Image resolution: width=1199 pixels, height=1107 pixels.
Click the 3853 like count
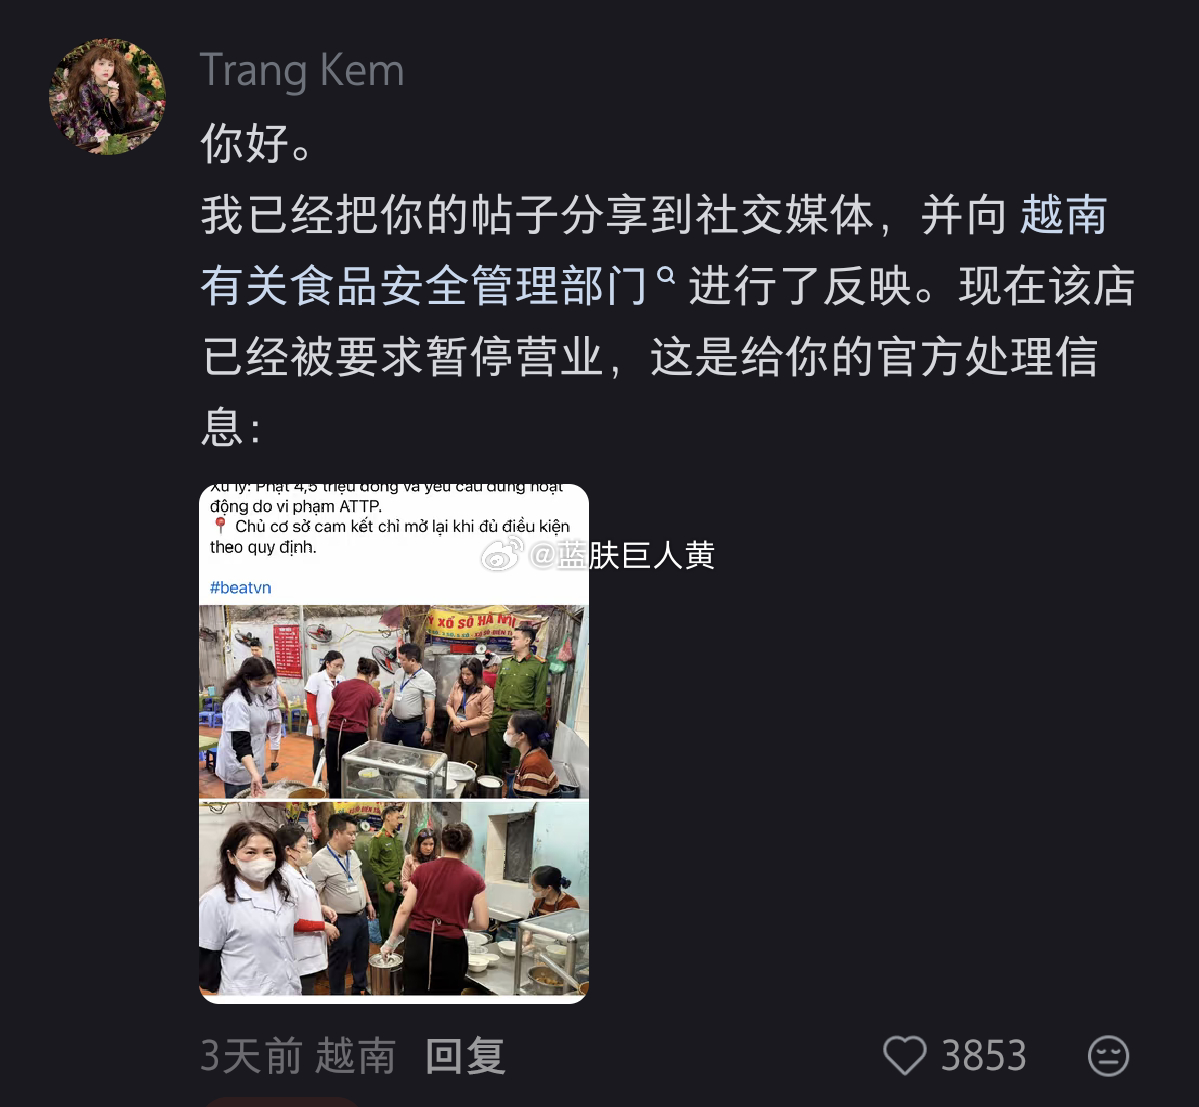click(983, 1056)
